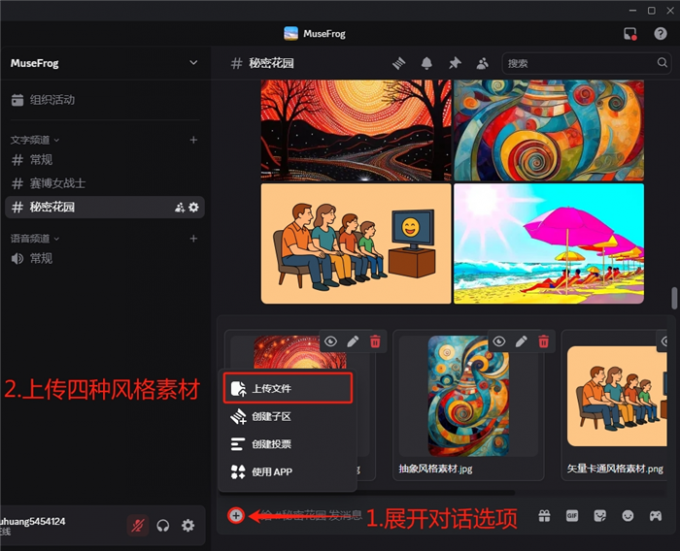Edit the first attachment with pencil icon
The height and width of the screenshot is (551, 680).
[353, 342]
